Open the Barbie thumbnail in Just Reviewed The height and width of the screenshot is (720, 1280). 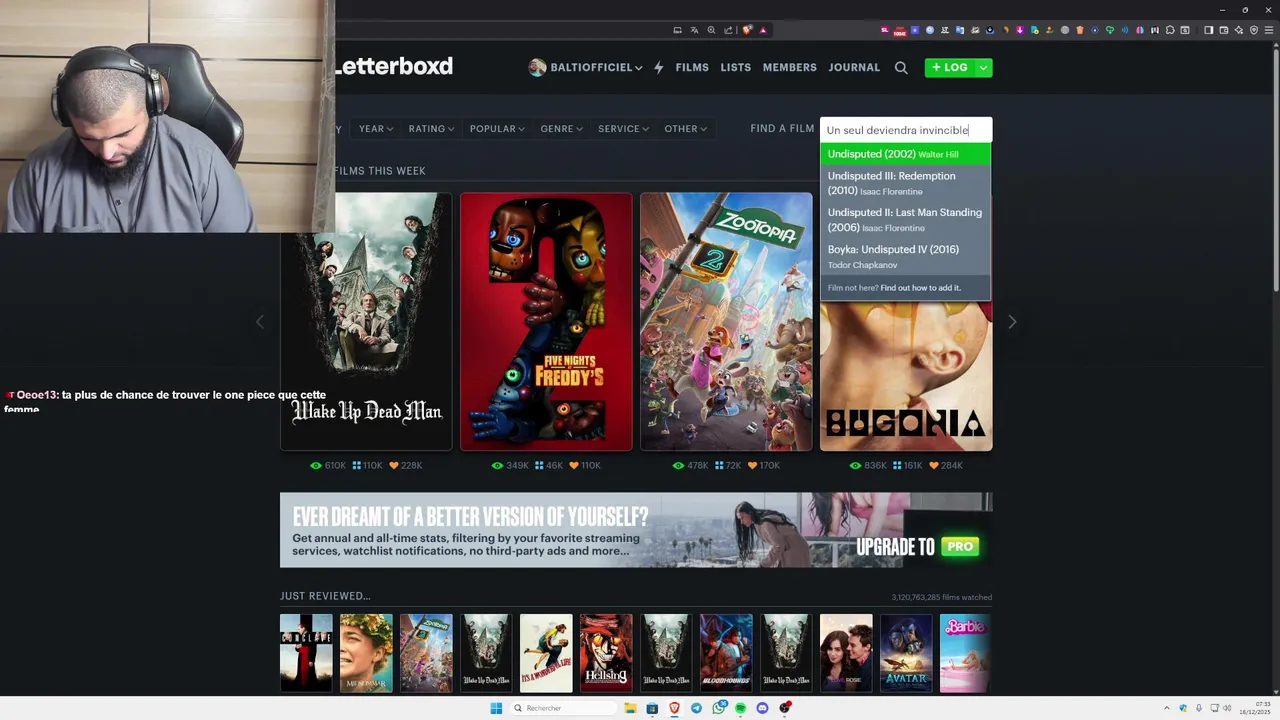(x=966, y=653)
